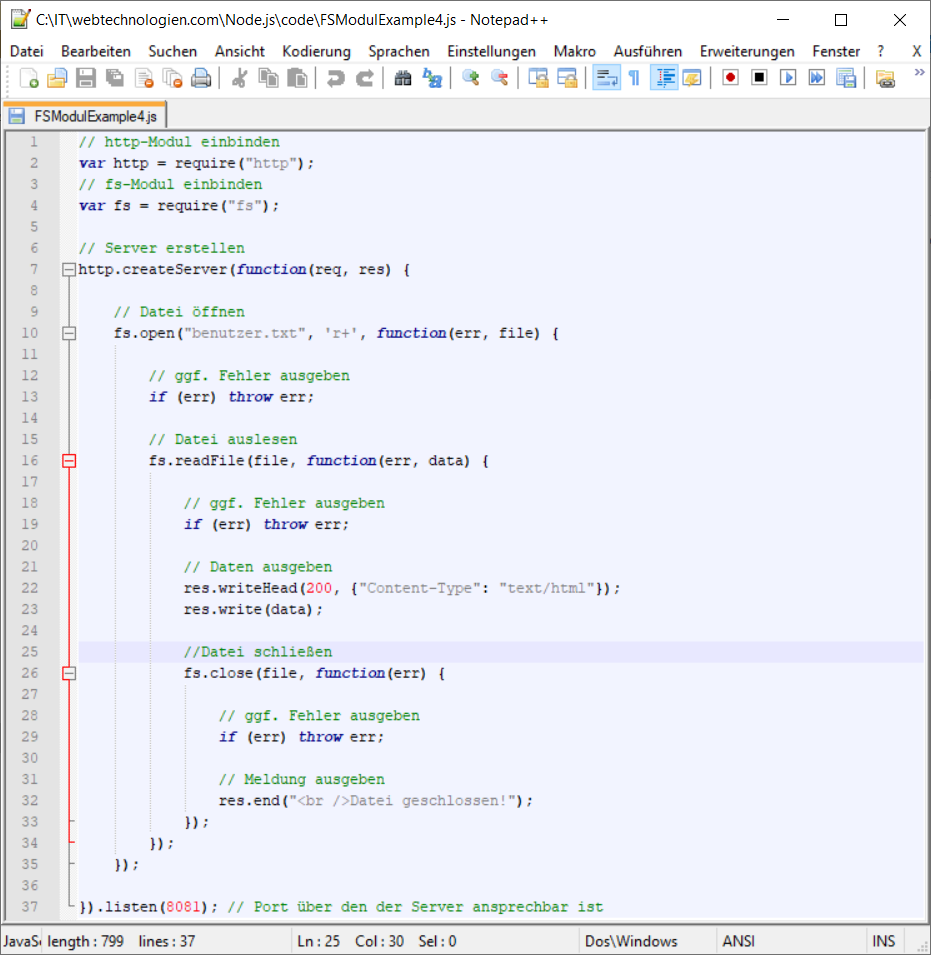
Task: Open the Makro menu
Action: (574, 51)
